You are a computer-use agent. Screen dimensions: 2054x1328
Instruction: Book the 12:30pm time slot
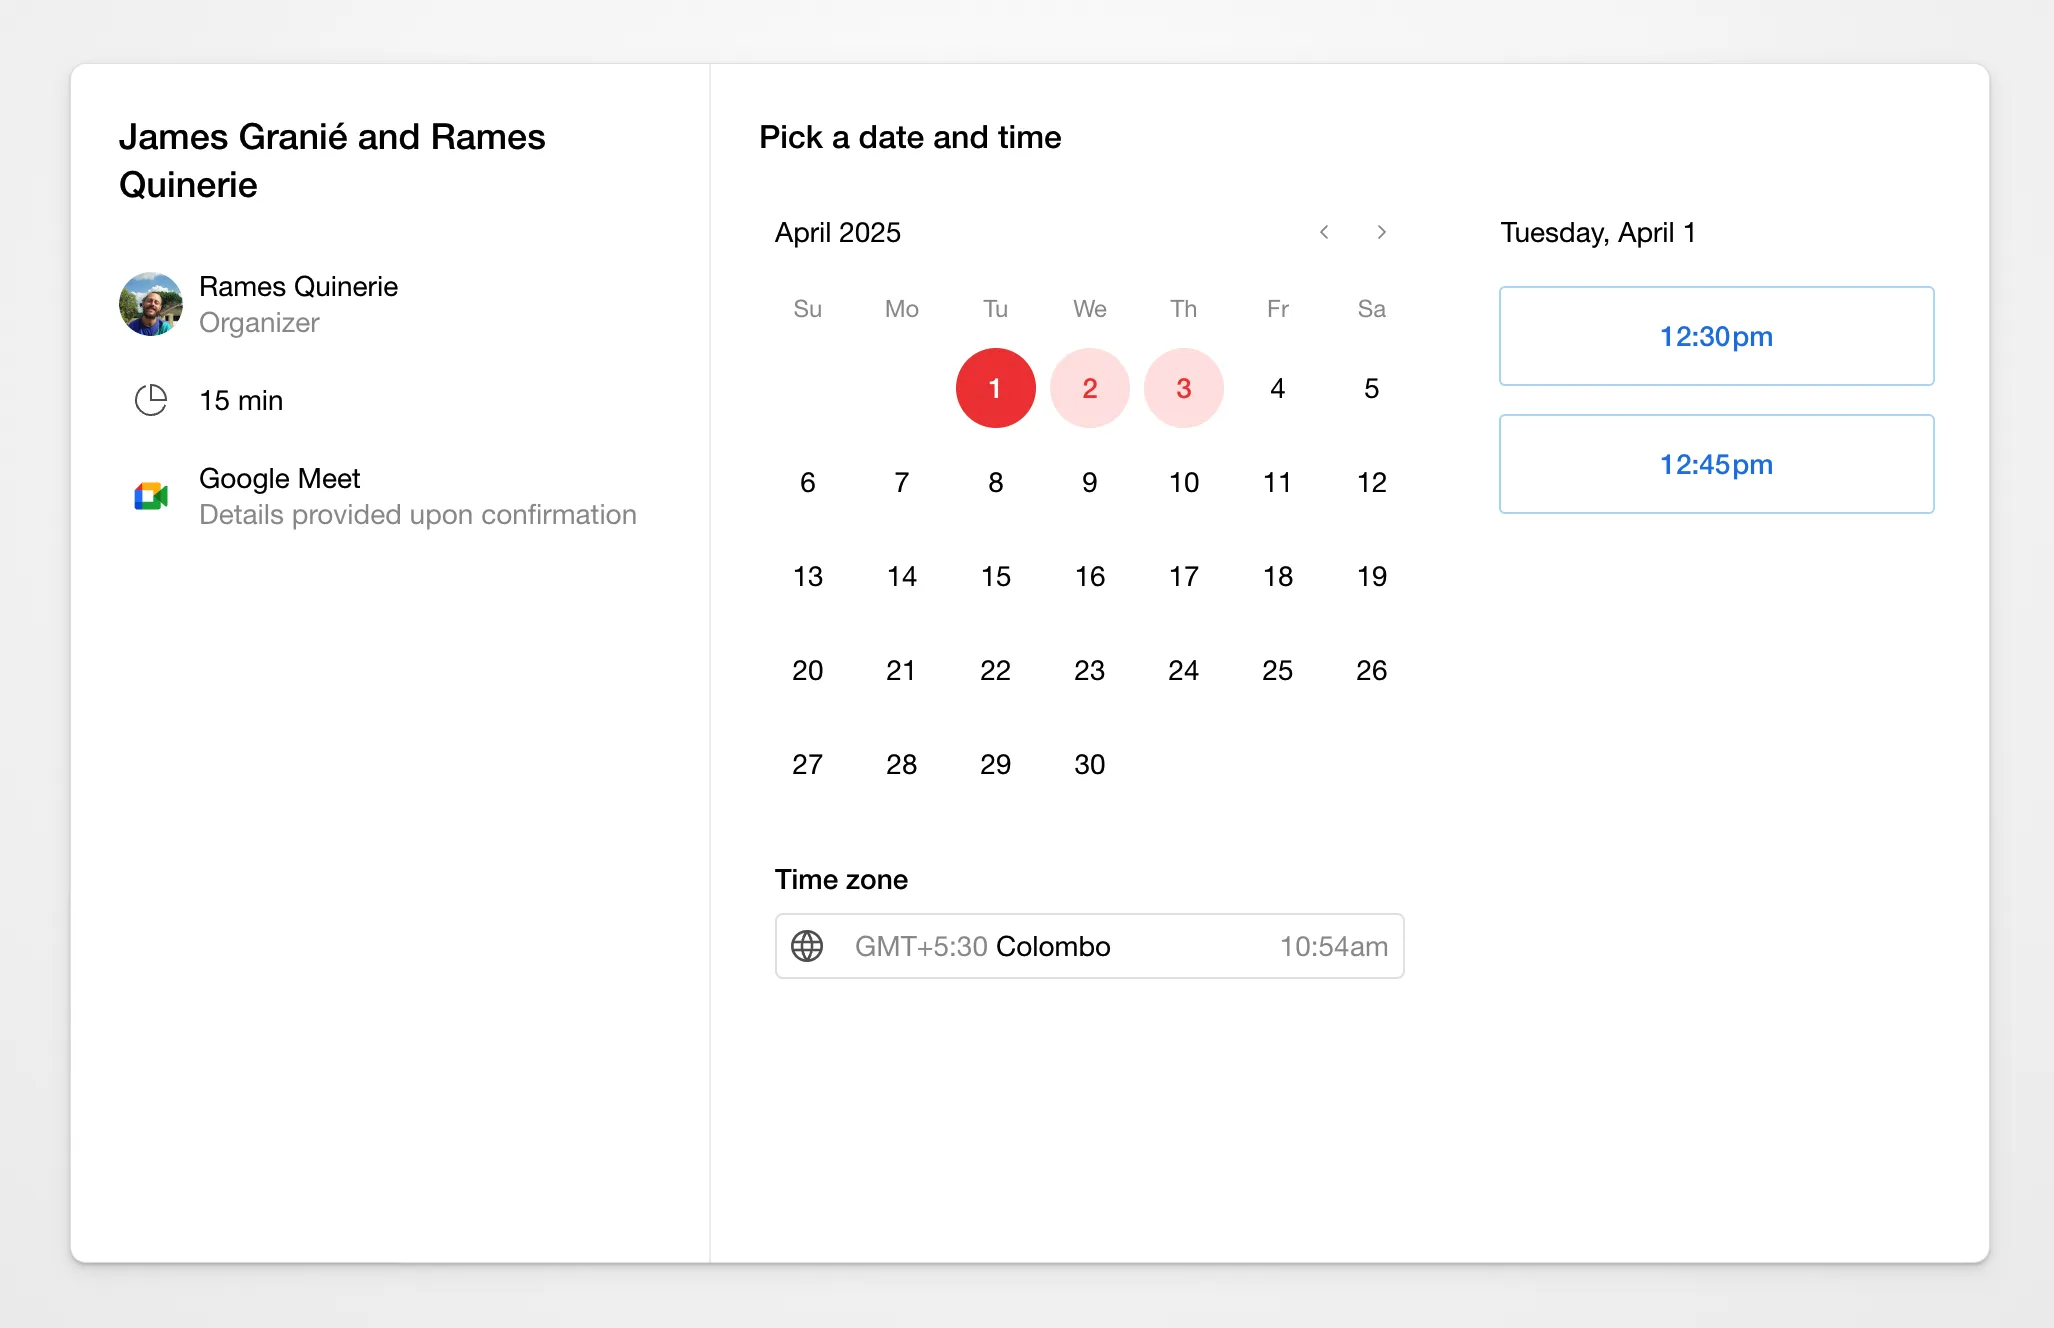pyautogui.click(x=1716, y=336)
